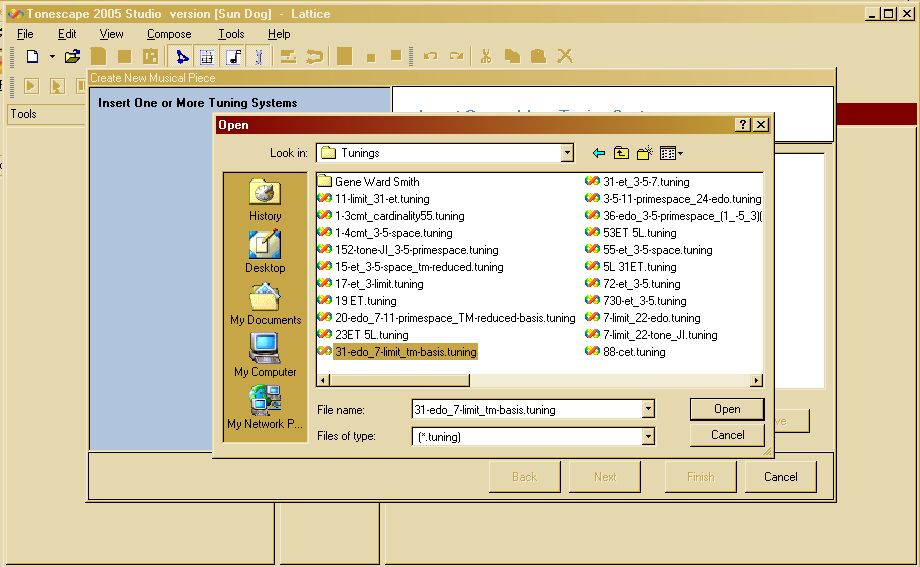Click the file list horizontal scrollbar thumb

click(399, 380)
